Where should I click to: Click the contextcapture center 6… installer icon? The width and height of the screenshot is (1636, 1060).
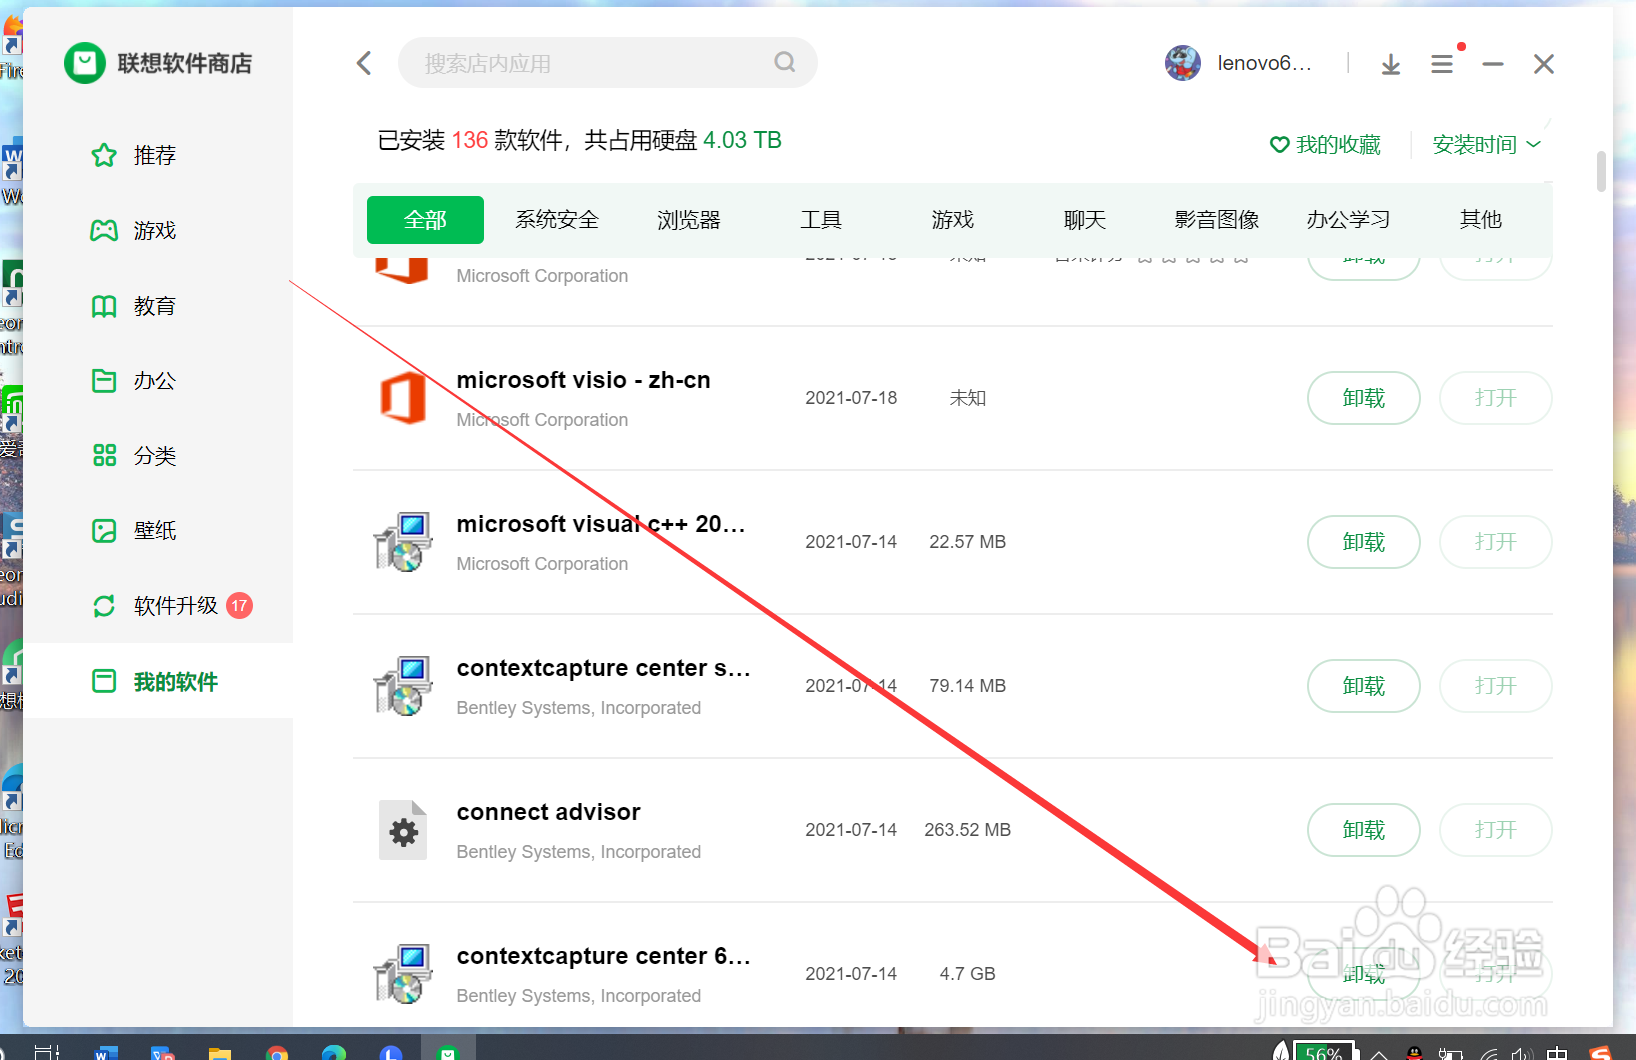(x=403, y=974)
